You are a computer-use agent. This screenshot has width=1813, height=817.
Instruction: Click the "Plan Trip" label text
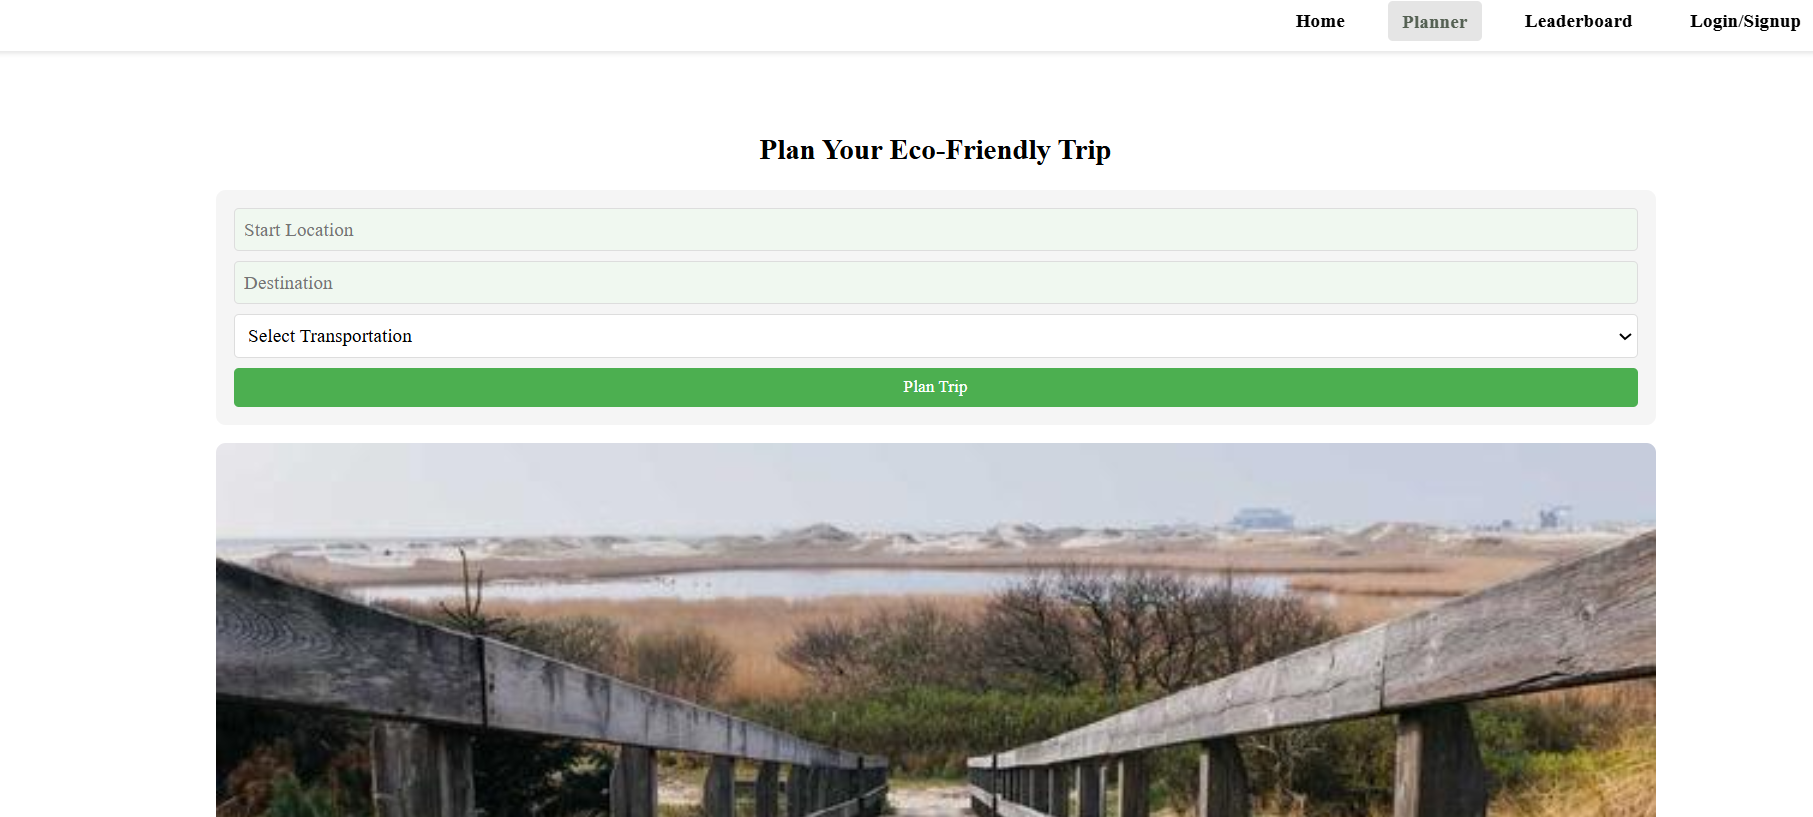935,387
